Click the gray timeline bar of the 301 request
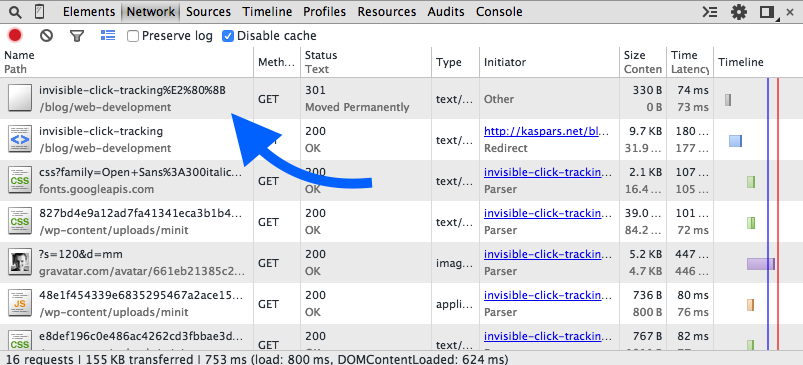Screen dimensions: 803x365 pos(728,100)
